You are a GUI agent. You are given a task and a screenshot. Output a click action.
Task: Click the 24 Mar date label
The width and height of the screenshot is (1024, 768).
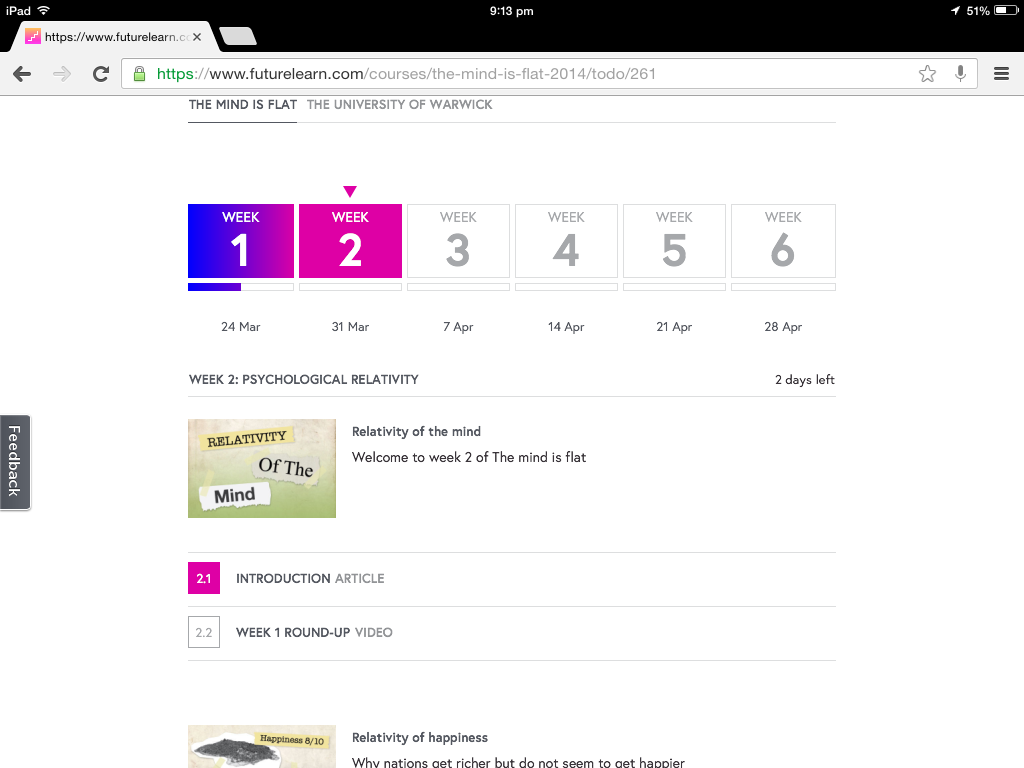241,327
